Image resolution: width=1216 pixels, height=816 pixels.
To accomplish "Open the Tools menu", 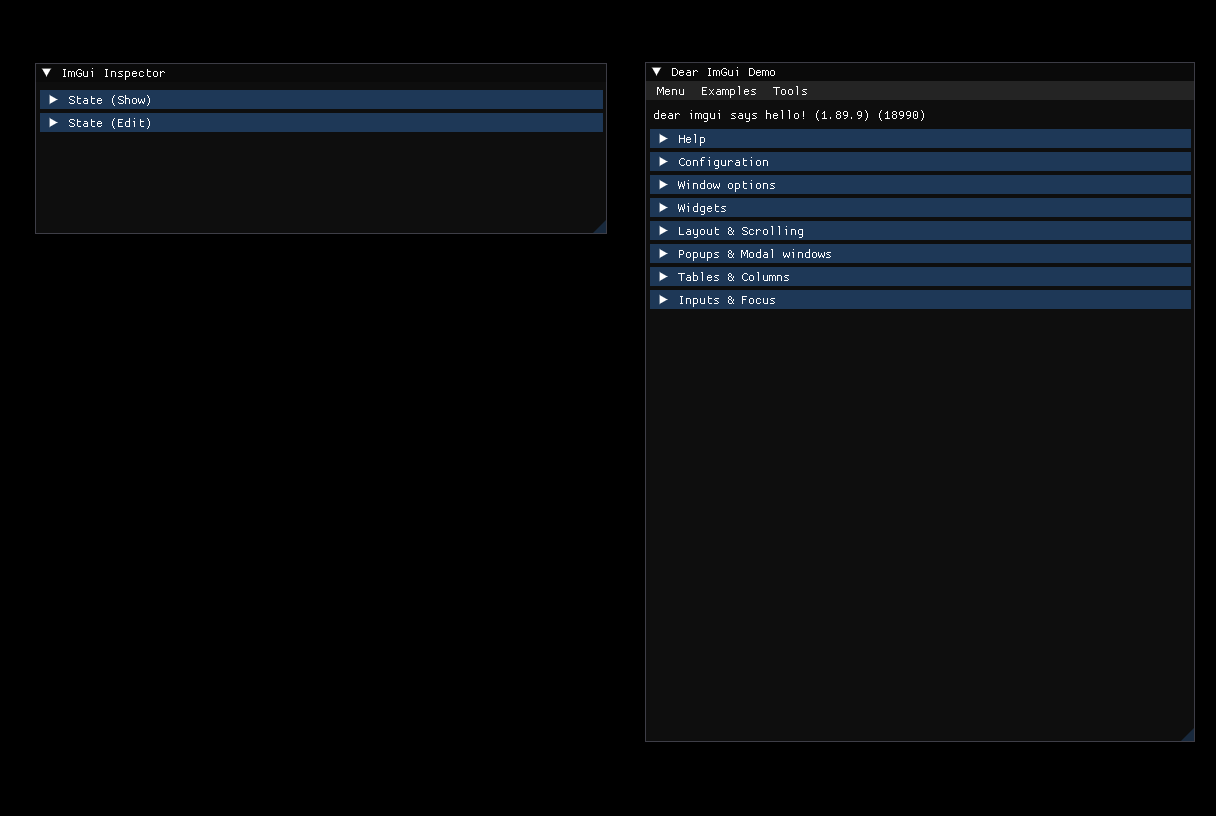I will tap(790, 91).
